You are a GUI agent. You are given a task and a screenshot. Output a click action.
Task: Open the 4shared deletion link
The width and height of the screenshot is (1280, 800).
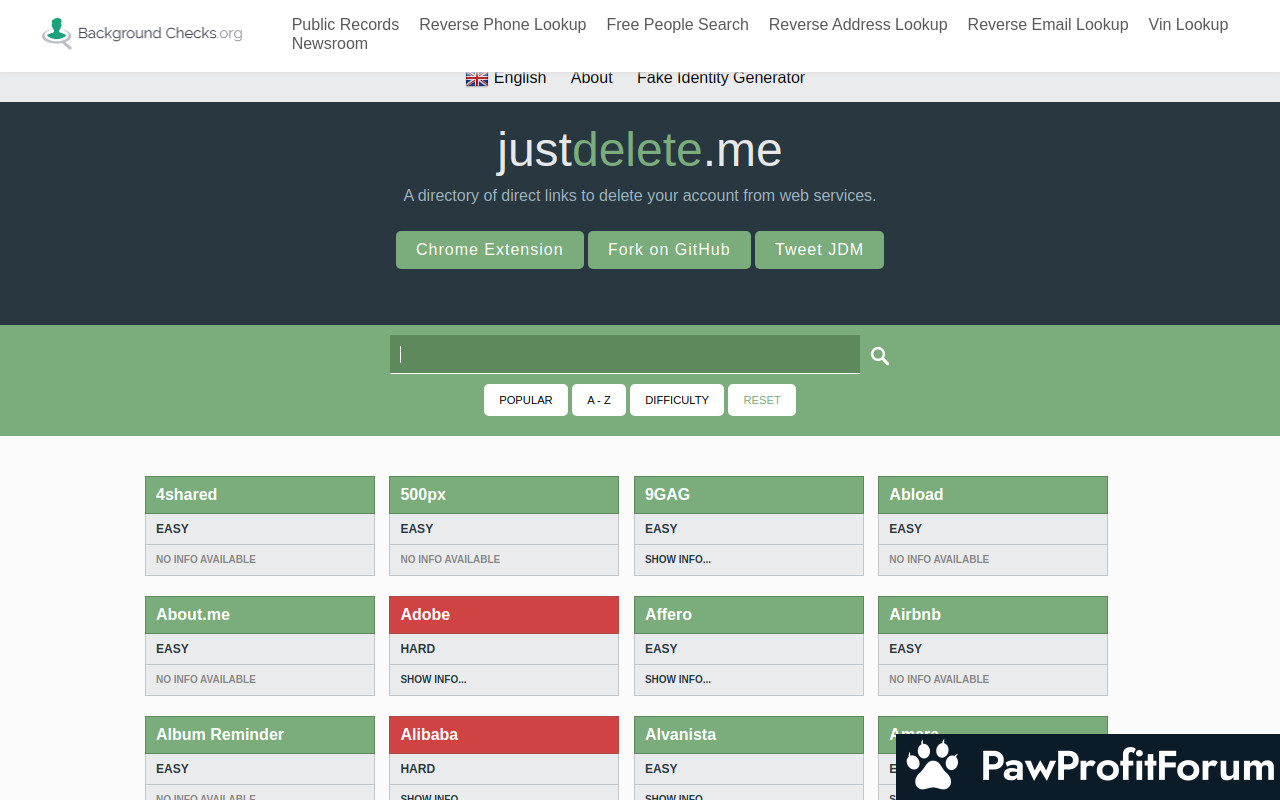pos(260,495)
